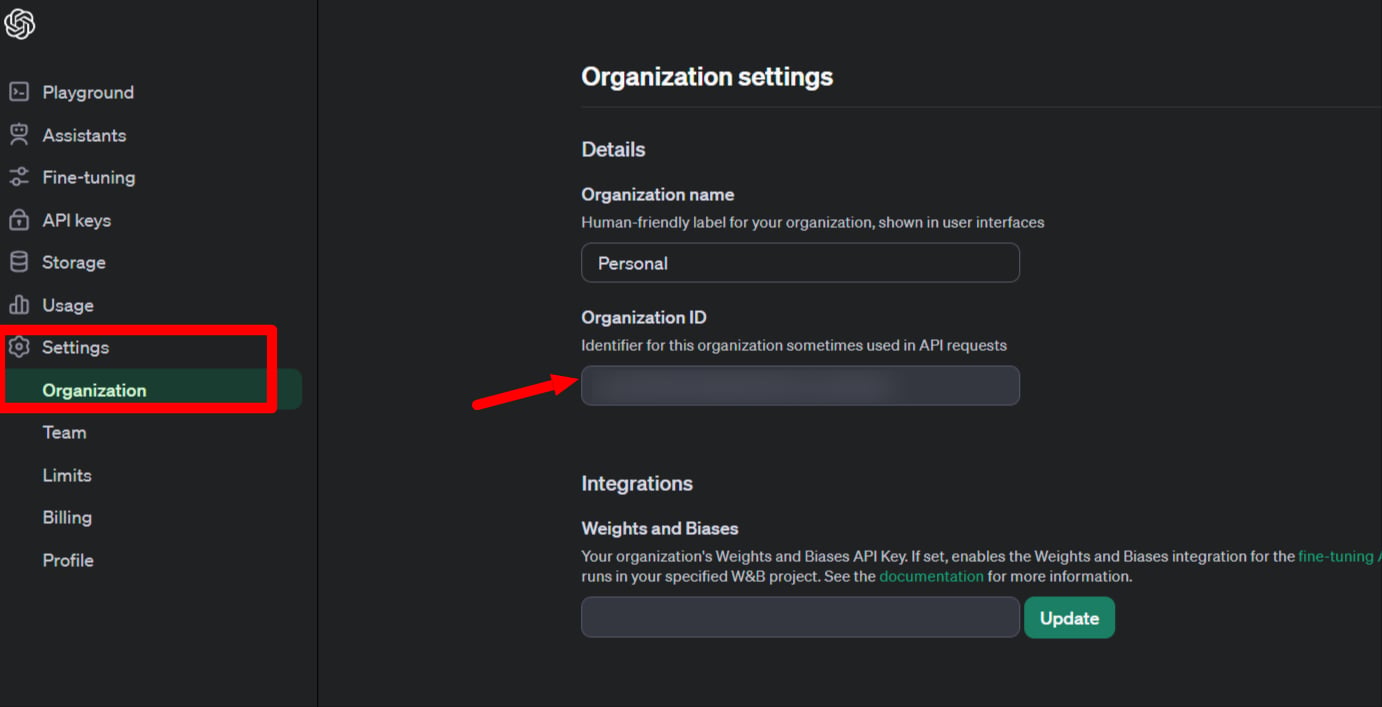Viewport: 1382px width, 707px height.
Task: Click the Fine-tuning sliders icon
Action: [x=19, y=177]
